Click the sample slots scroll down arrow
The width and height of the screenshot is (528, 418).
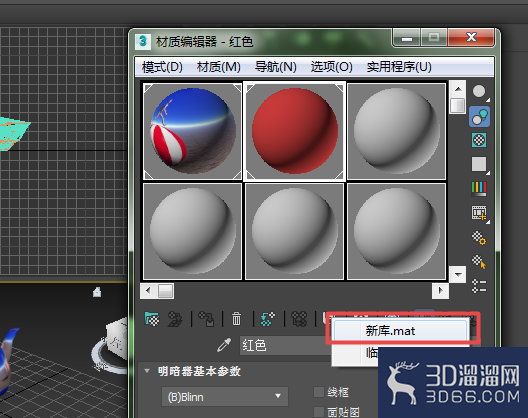click(458, 274)
